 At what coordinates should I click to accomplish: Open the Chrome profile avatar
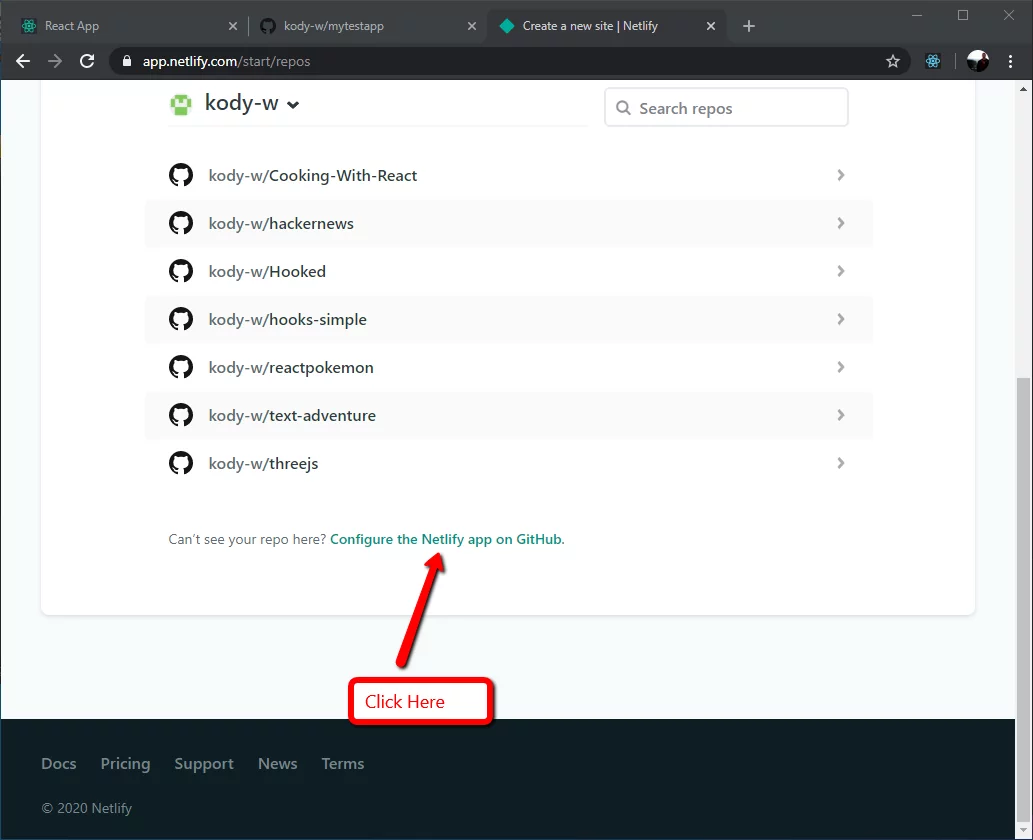[978, 61]
